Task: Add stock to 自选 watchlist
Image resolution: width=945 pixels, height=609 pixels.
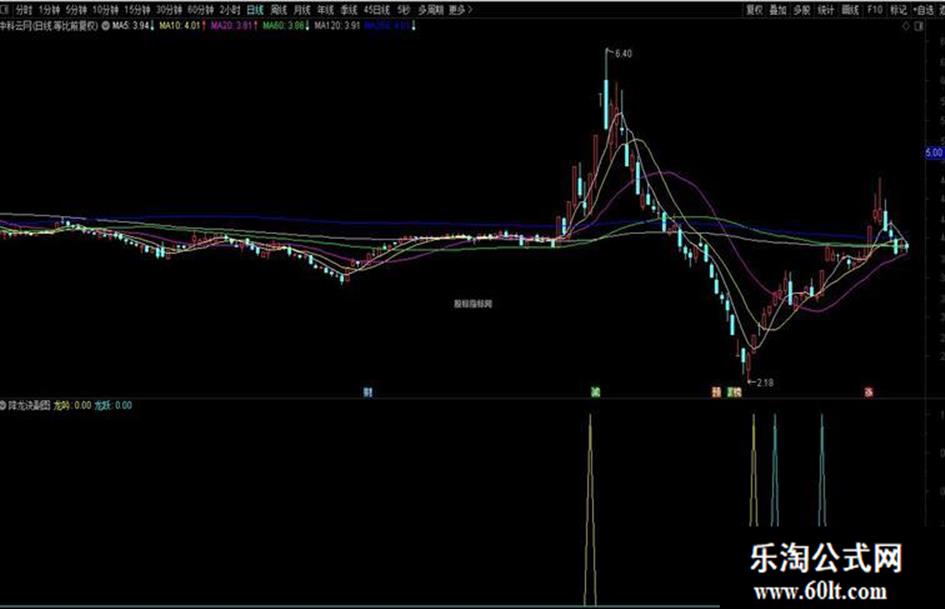Action: tap(923, 10)
